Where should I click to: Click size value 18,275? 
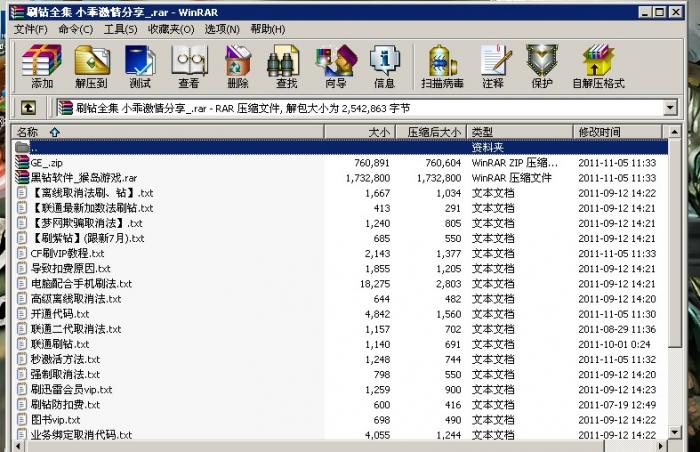point(375,284)
